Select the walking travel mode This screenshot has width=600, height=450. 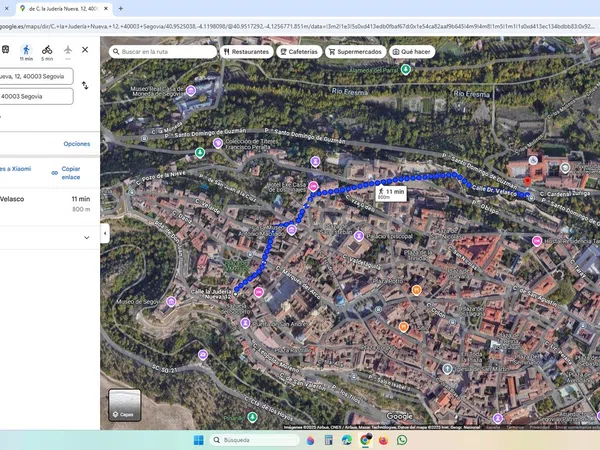click(26, 50)
